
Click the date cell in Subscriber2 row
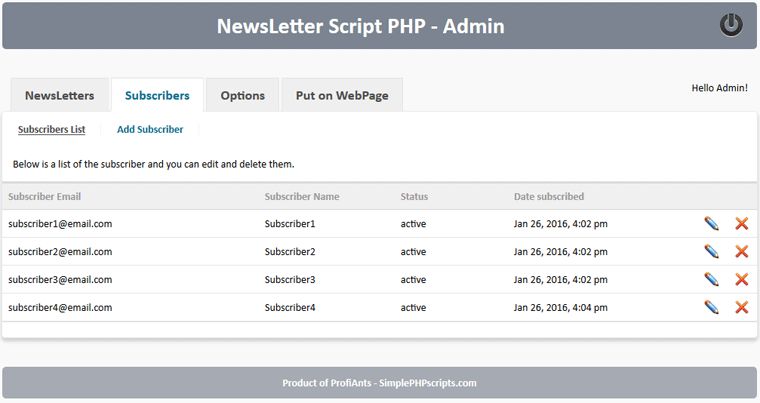pos(560,252)
